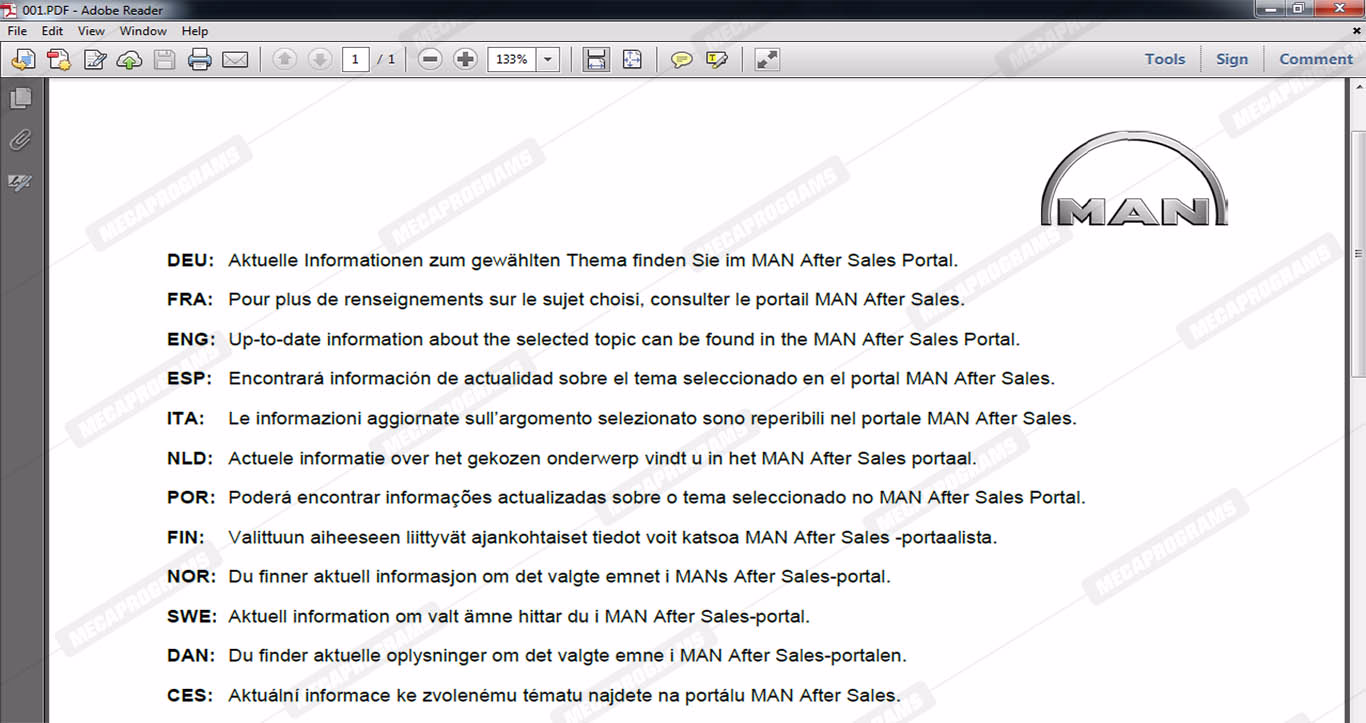
Task: Go to previous page with up arrow
Action: [x=284, y=60]
